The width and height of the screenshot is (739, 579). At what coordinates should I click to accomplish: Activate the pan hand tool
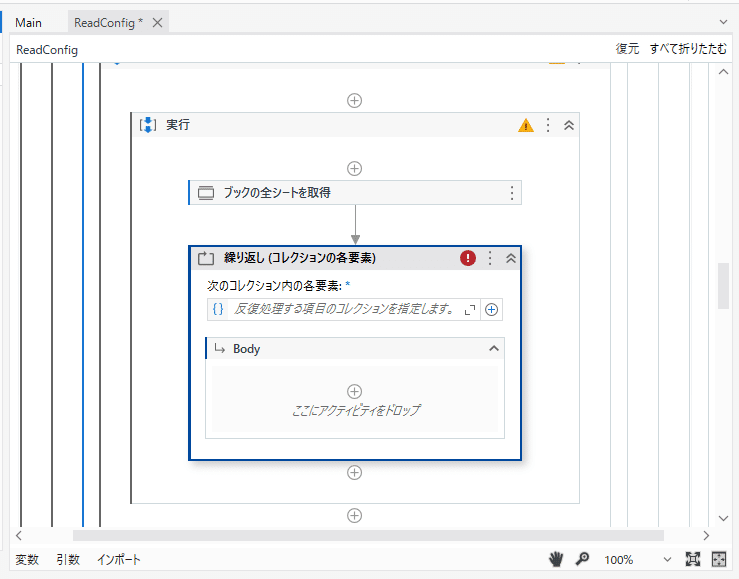[x=556, y=559]
